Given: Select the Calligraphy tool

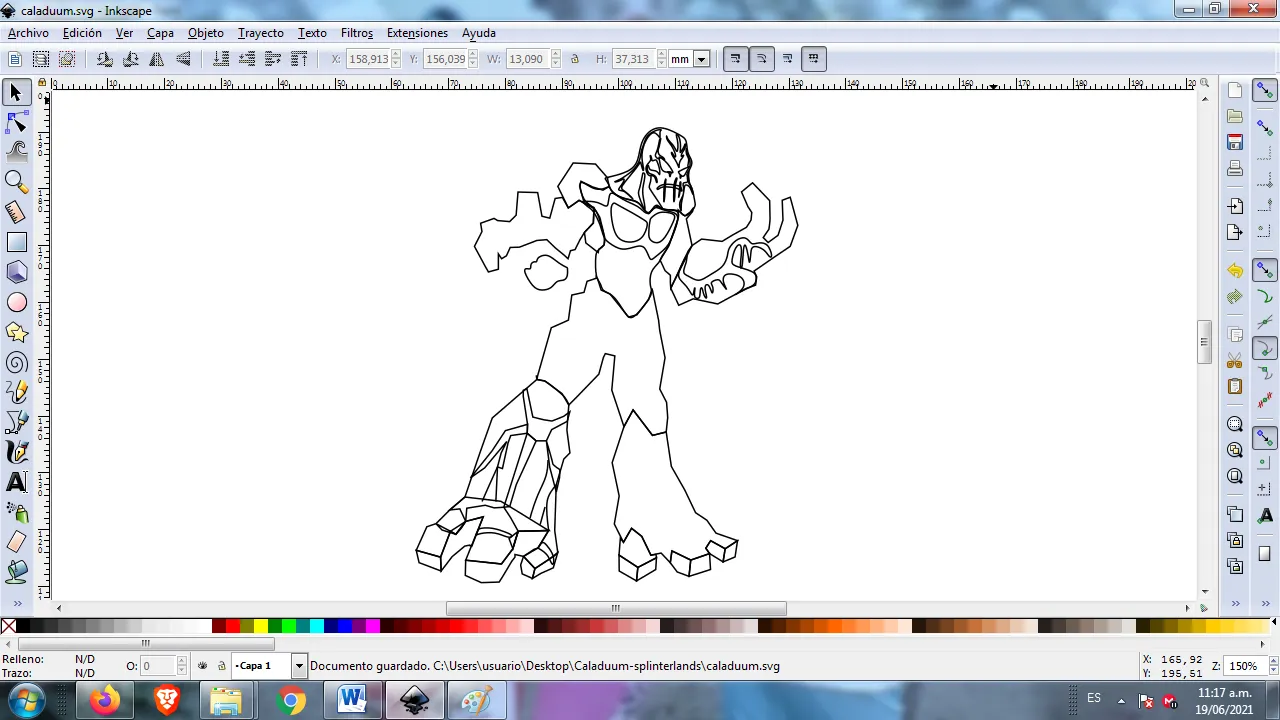Looking at the screenshot, I should pyautogui.click(x=16, y=452).
